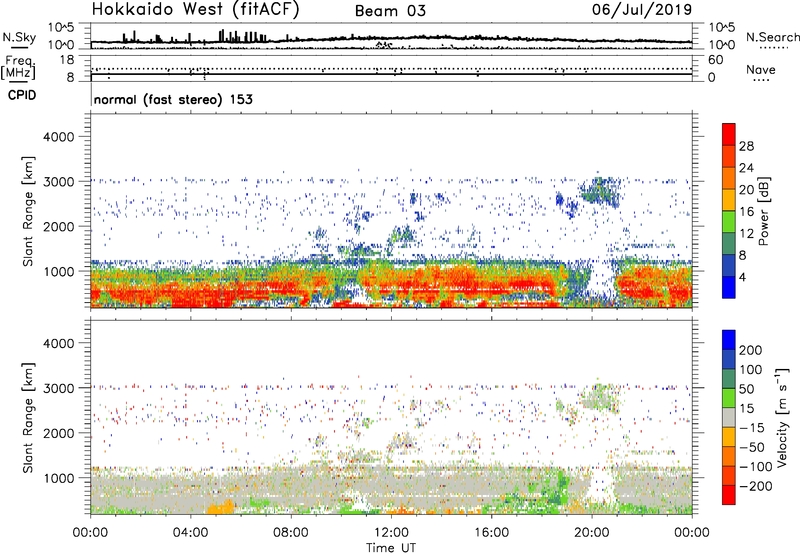The image size is (800, 554).
Task: Select the '200' label on the velocity colorbar
Action: tap(751, 350)
